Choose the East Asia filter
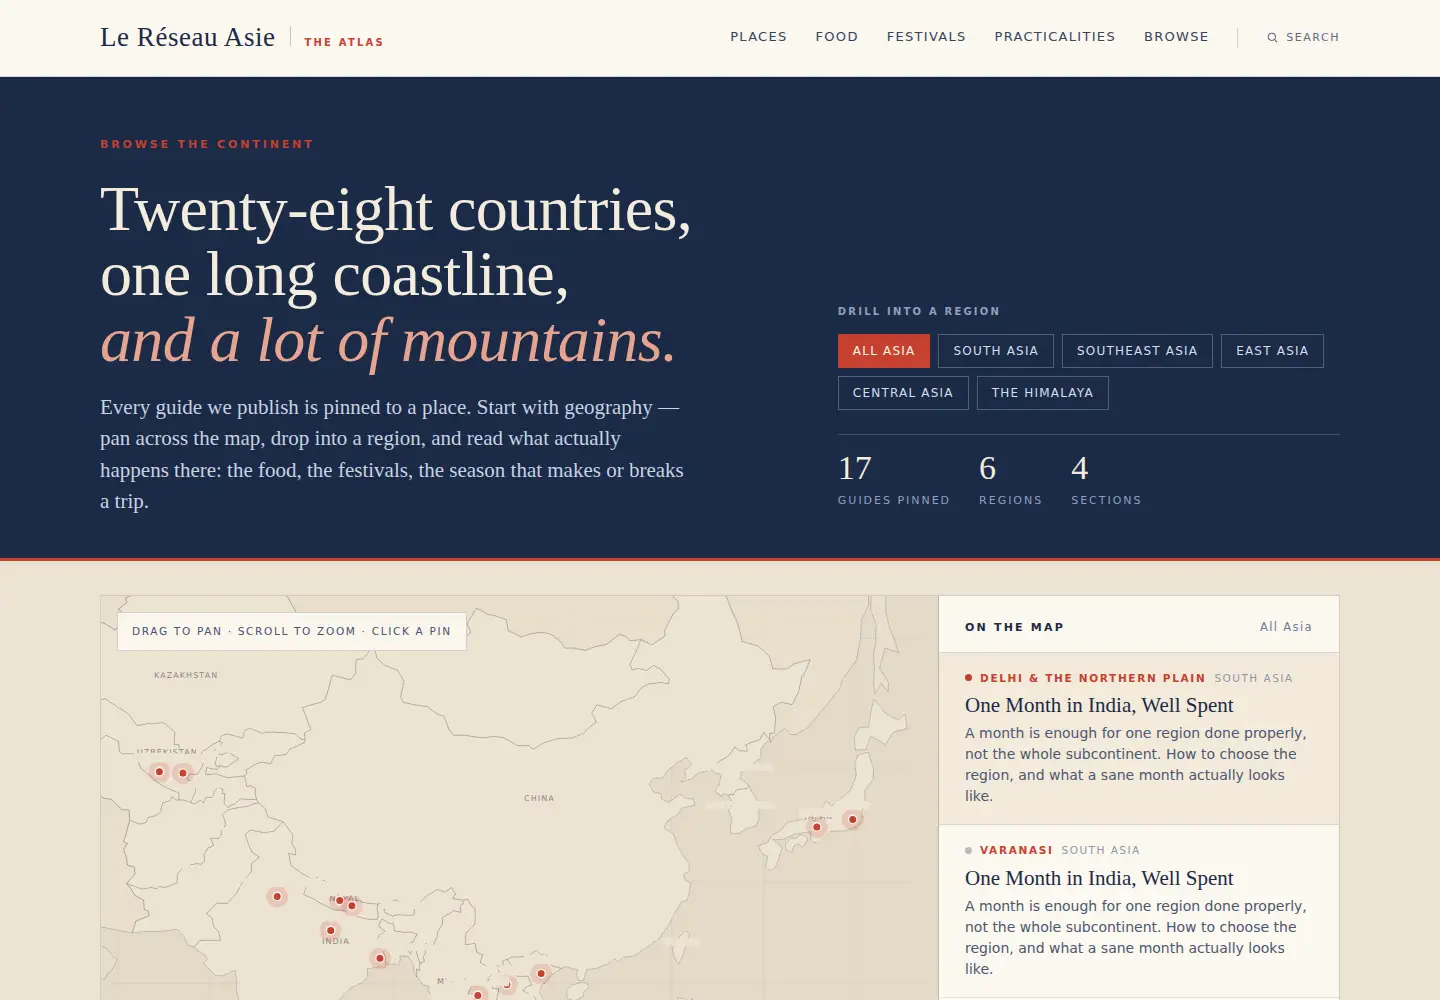1440x1000 pixels. click(x=1272, y=351)
